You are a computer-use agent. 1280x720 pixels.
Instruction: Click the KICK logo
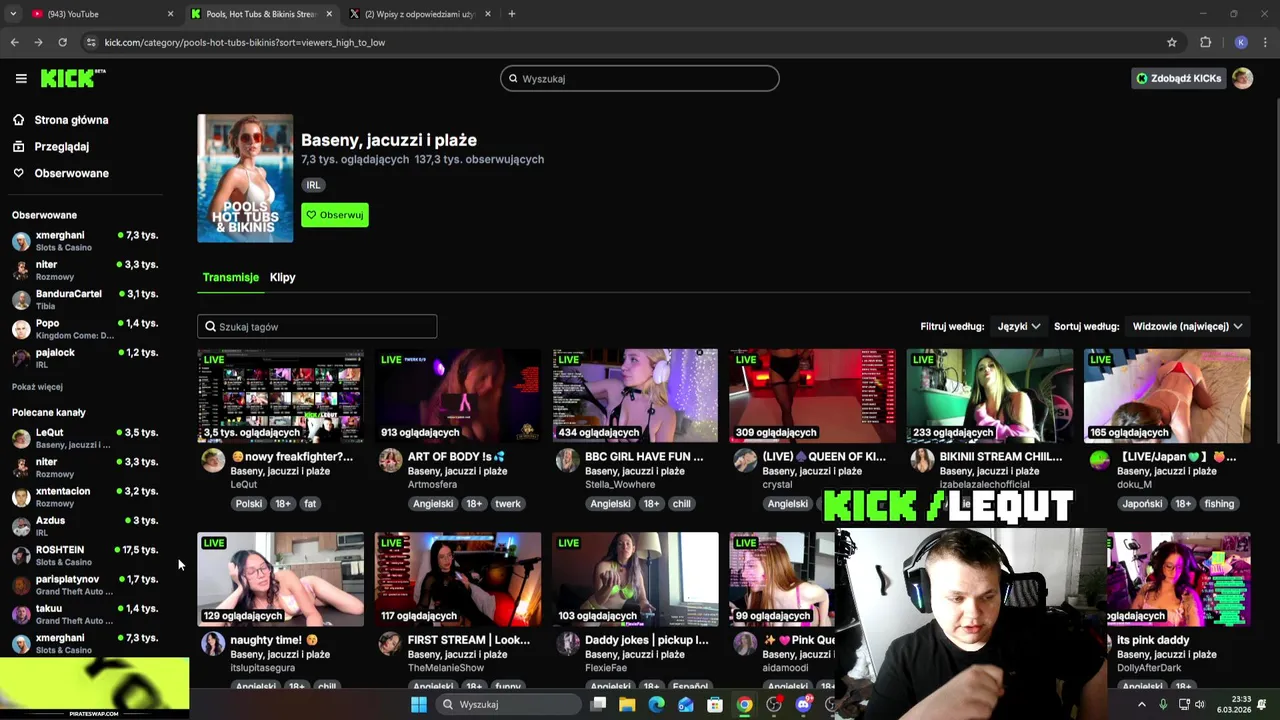point(72,78)
